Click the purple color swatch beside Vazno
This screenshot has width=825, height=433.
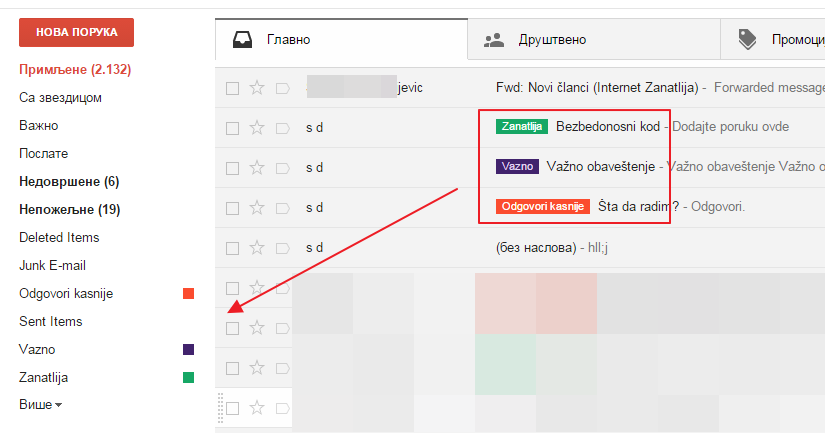click(x=188, y=349)
